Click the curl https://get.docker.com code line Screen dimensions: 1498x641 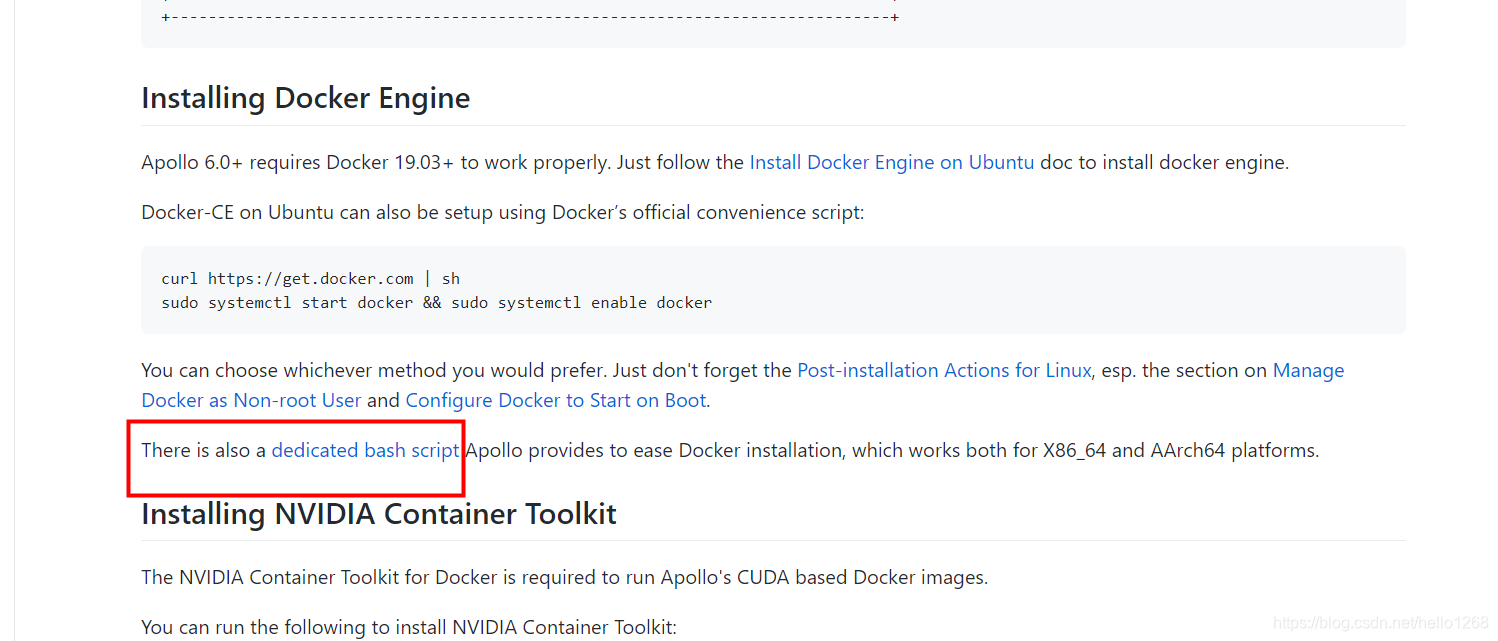coord(310,278)
